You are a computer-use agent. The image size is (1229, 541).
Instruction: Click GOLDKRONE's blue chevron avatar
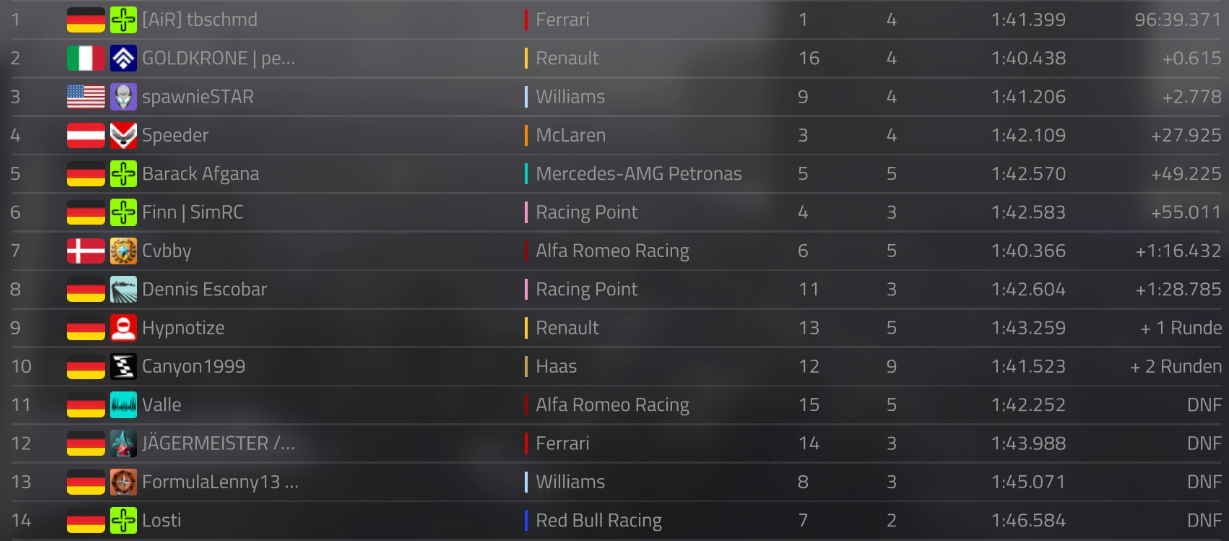point(123,58)
